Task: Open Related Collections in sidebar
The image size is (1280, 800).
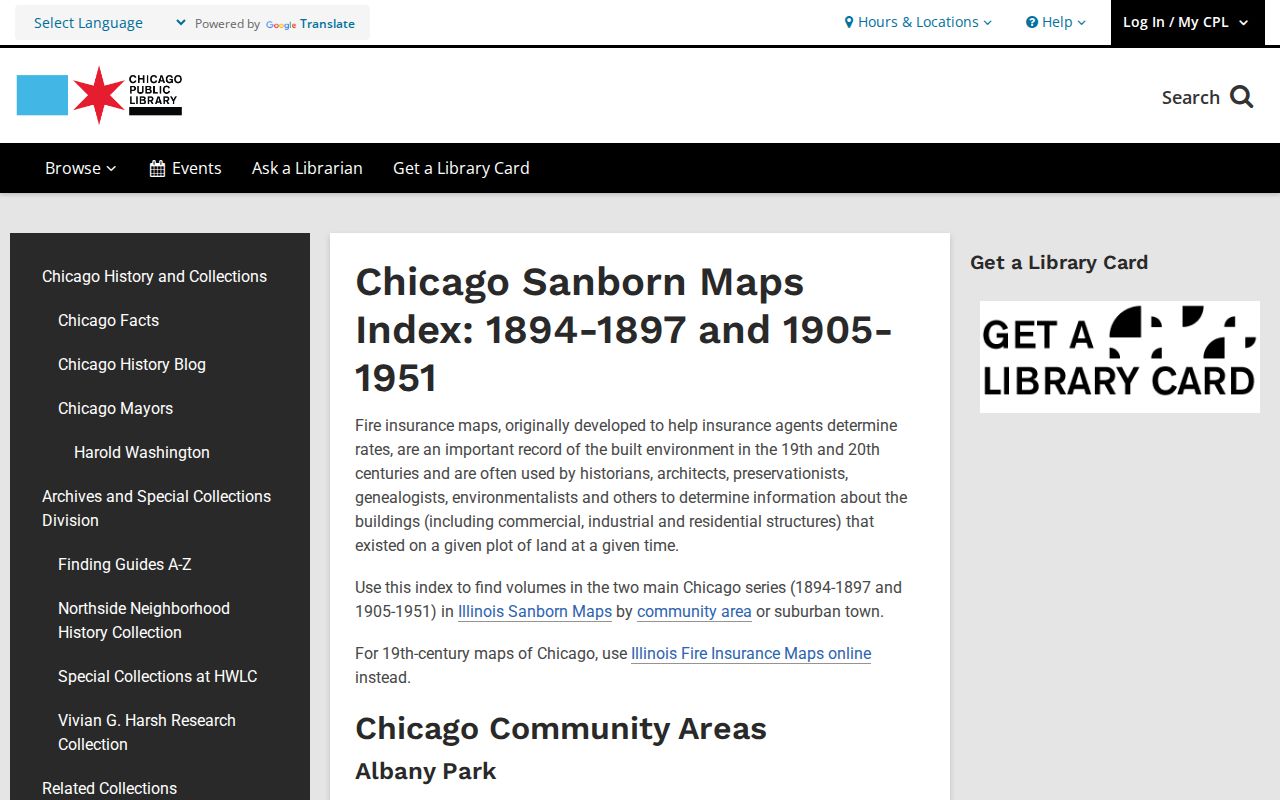Action: [109, 788]
